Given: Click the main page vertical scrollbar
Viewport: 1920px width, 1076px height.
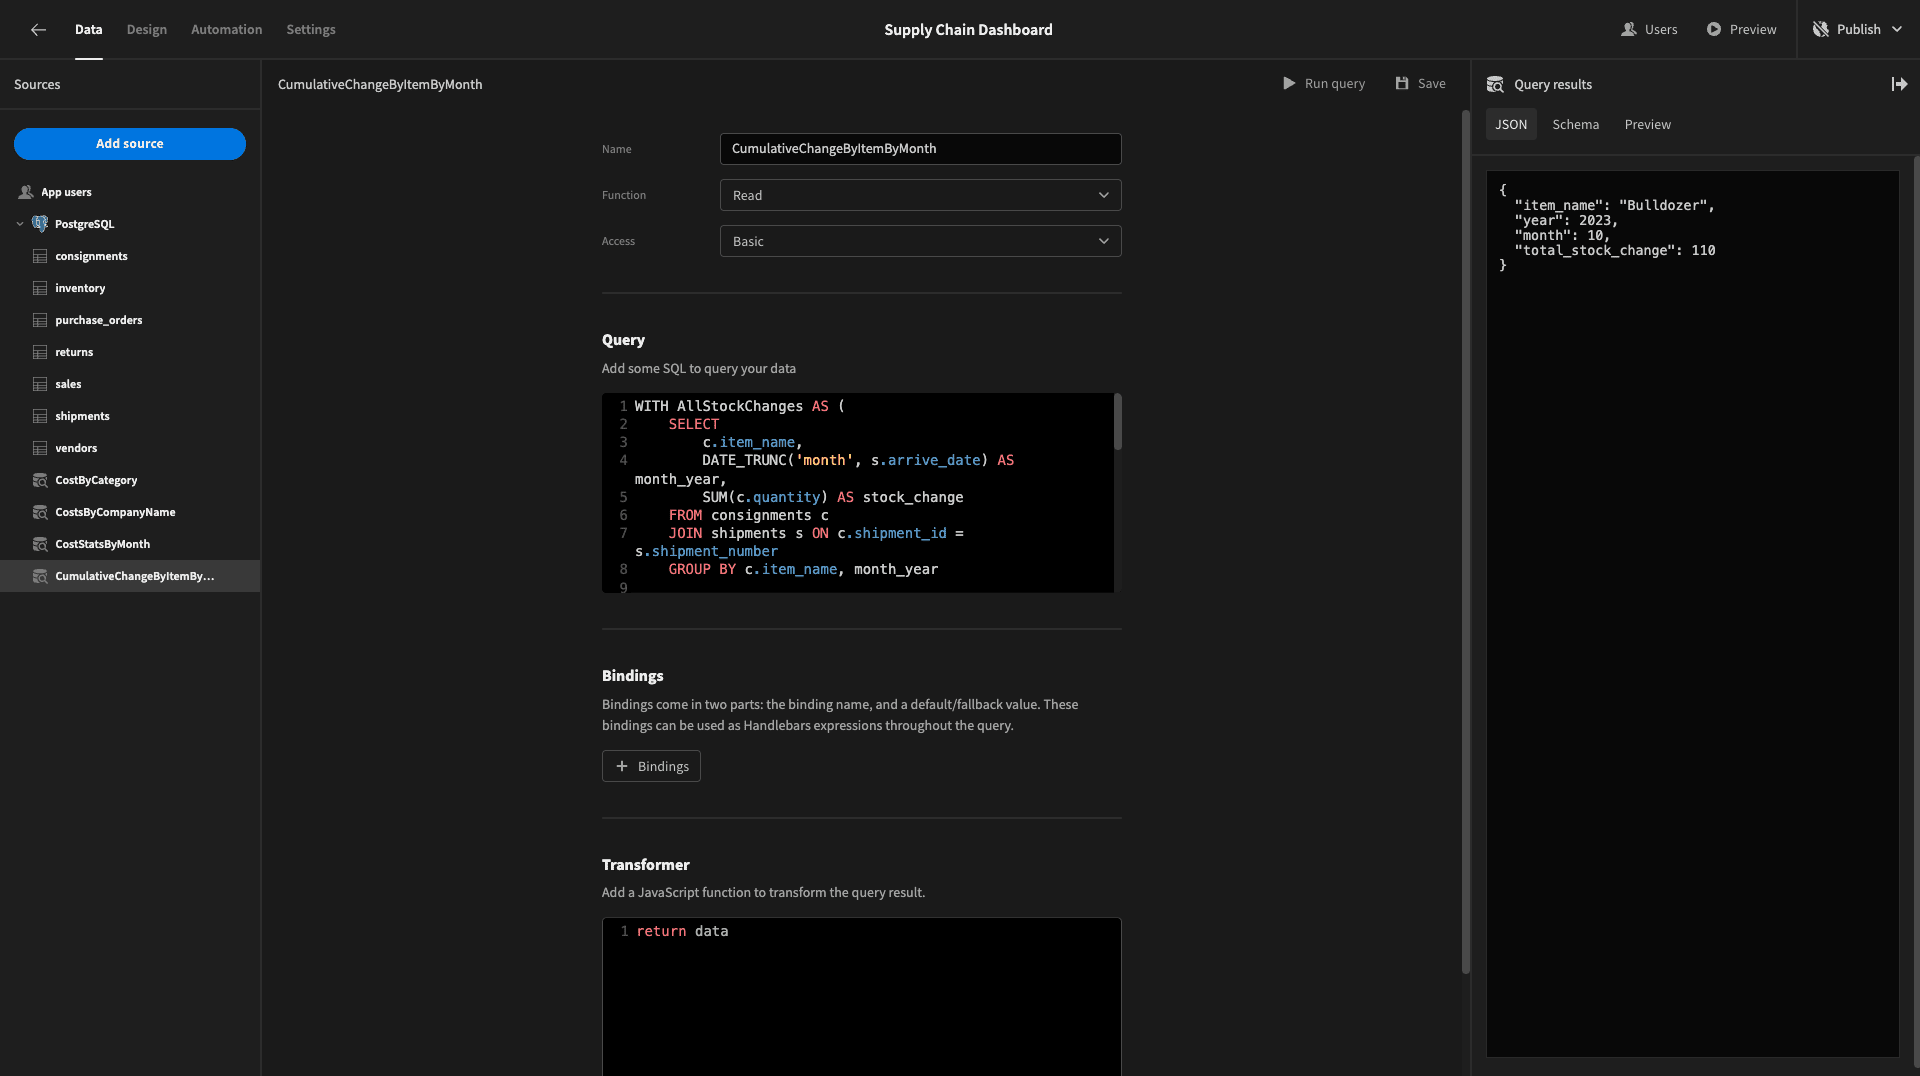Looking at the screenshot, I should pyautogui.click(x=1466, y=540).
